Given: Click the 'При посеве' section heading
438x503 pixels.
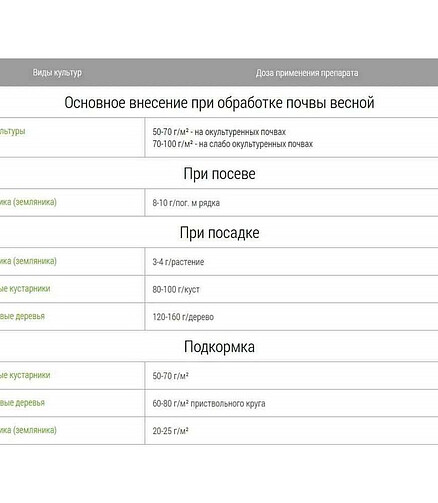Looking at the screenshot, I should (219, 173).
